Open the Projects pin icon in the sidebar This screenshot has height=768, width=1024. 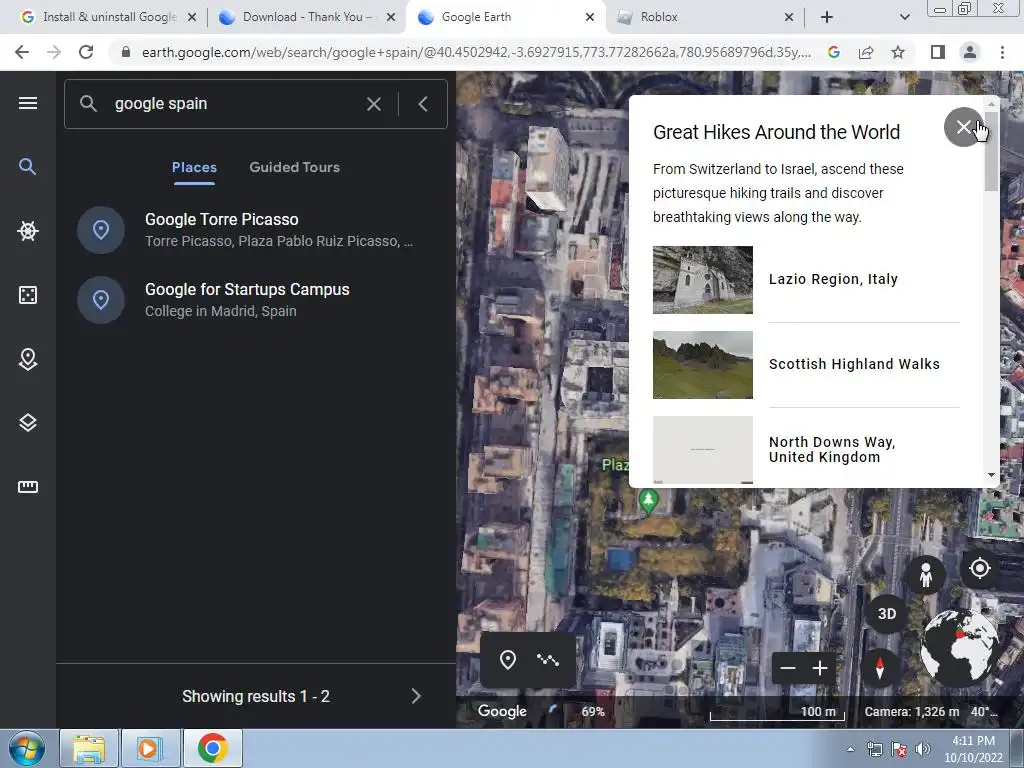coord(27,359)
